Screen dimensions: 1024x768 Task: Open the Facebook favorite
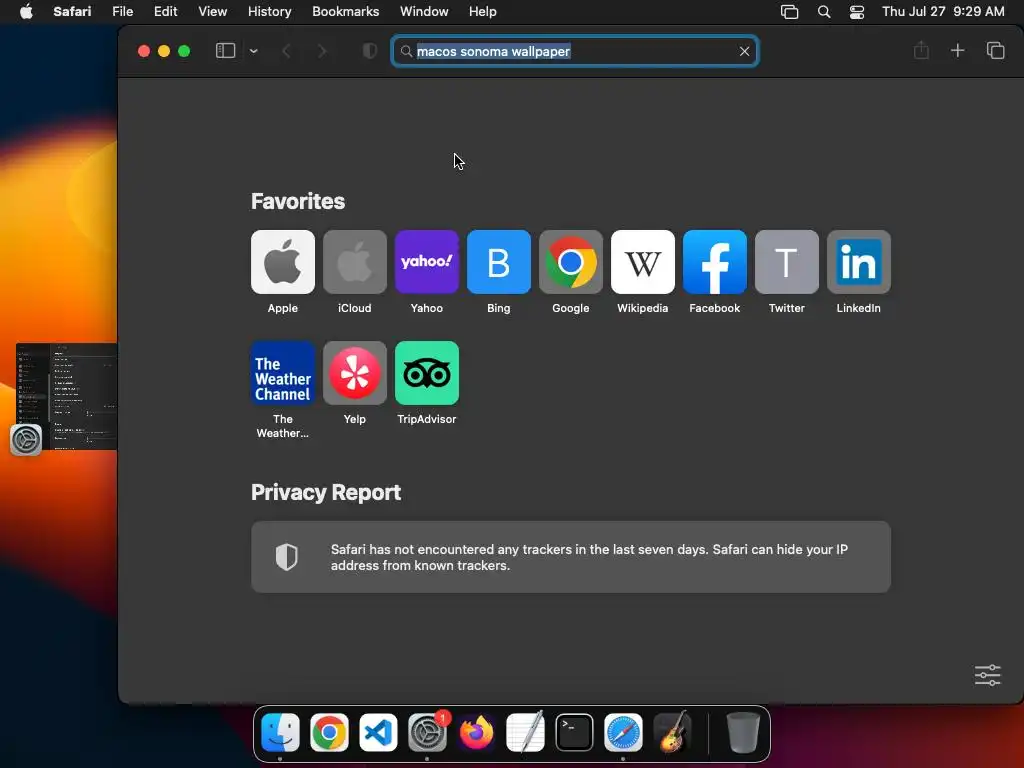[x=714, y=262]
